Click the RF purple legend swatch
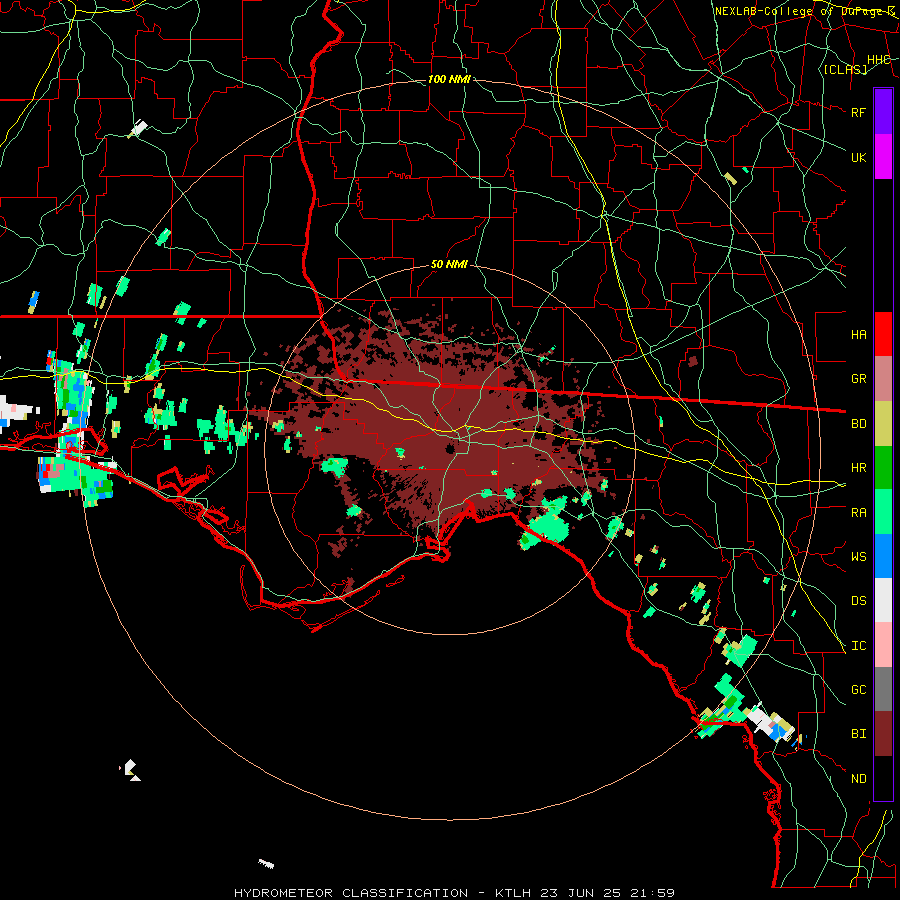This screenshot has height=900, width=900. point(883,112)
